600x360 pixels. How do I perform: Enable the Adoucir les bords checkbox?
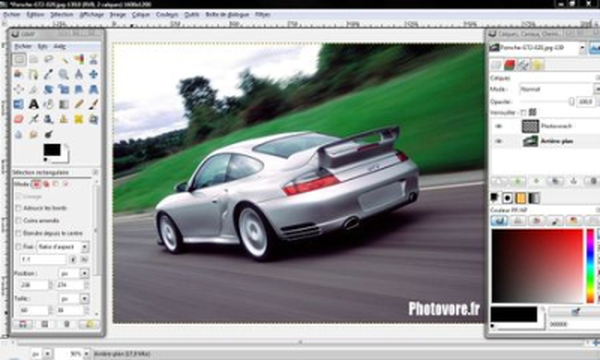tap(18, 208)
